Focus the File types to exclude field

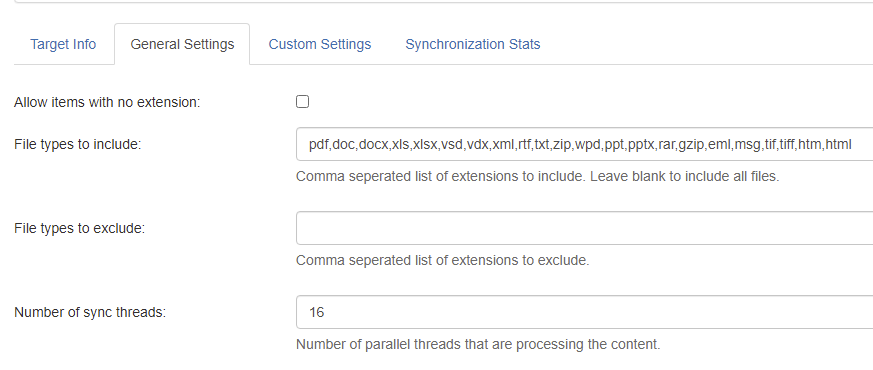coord(585,228)
